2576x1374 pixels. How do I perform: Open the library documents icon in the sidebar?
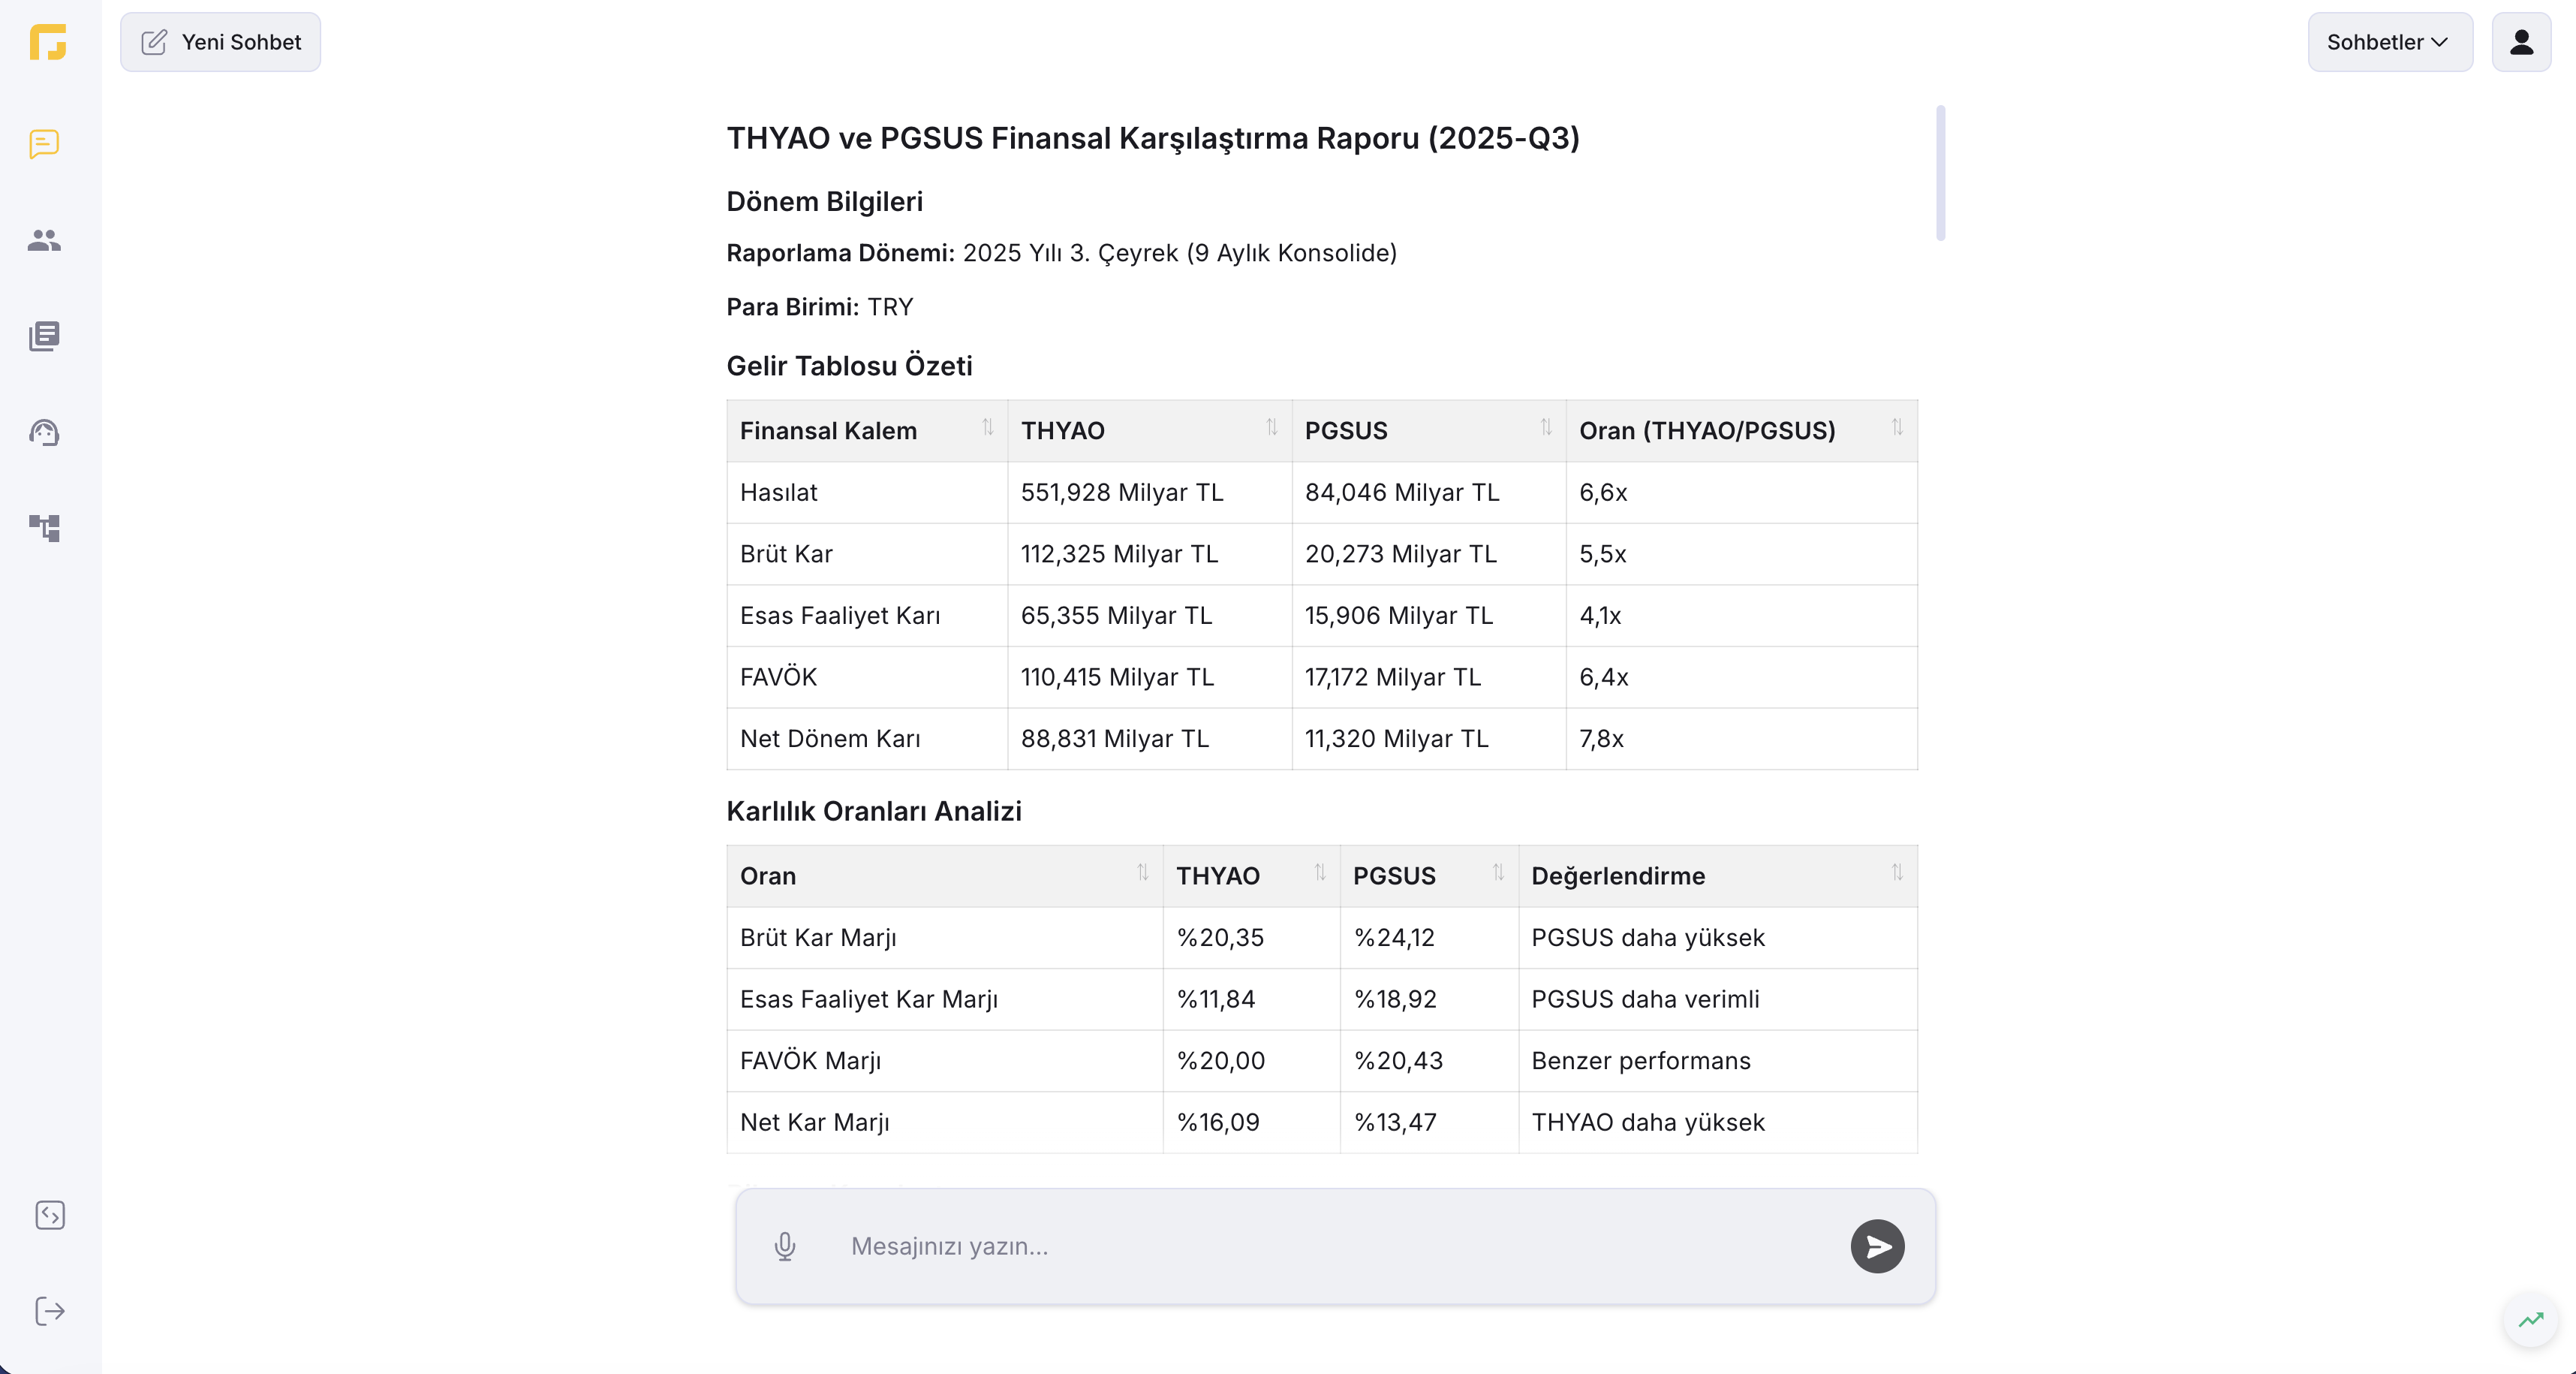44,336
